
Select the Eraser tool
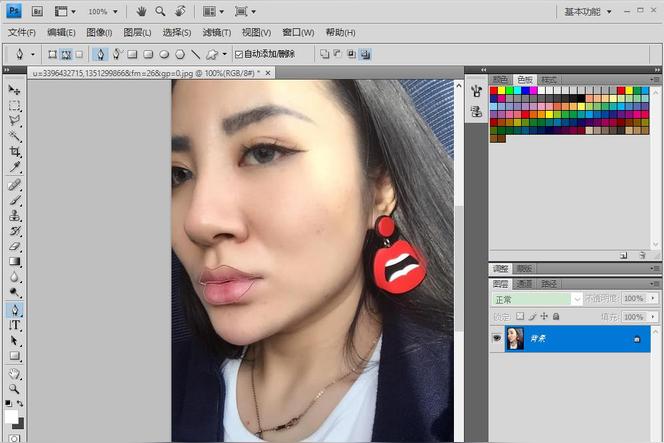click(15, 246)
